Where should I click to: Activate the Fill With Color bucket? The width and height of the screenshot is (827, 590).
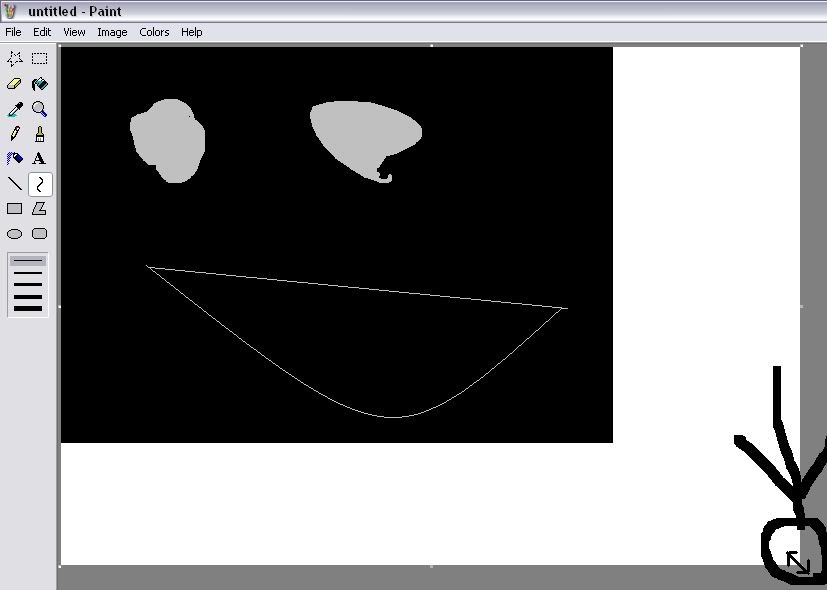[40, 84]
